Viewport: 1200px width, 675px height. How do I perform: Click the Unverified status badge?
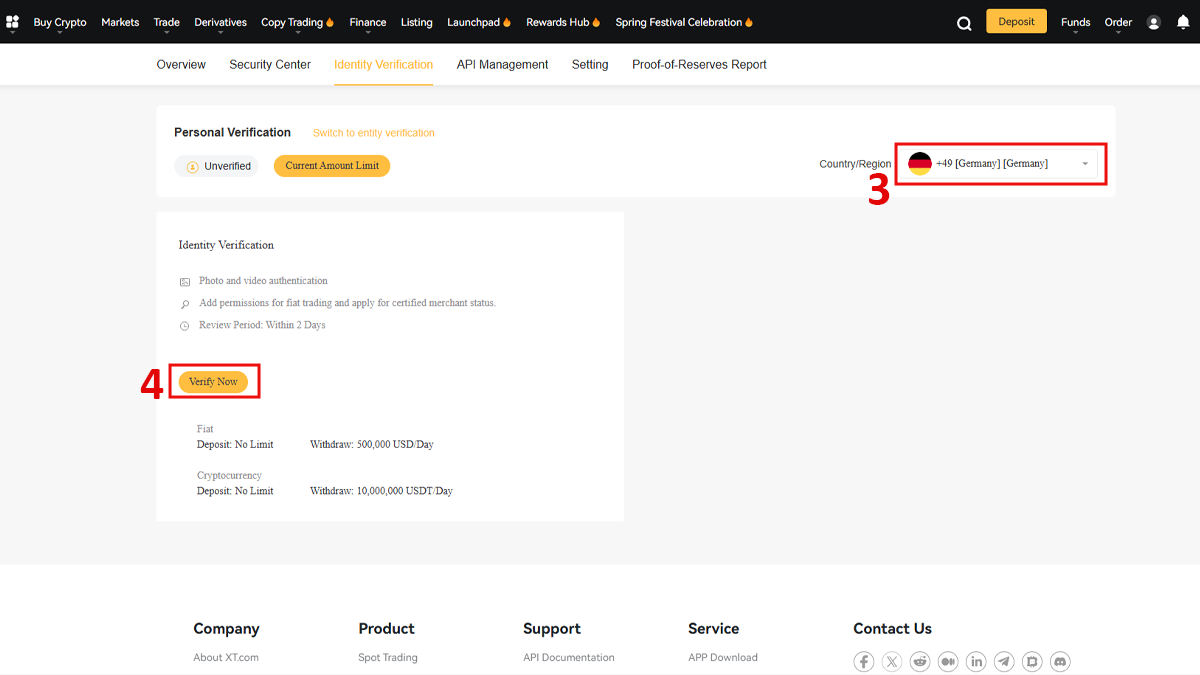click(217, 166)
